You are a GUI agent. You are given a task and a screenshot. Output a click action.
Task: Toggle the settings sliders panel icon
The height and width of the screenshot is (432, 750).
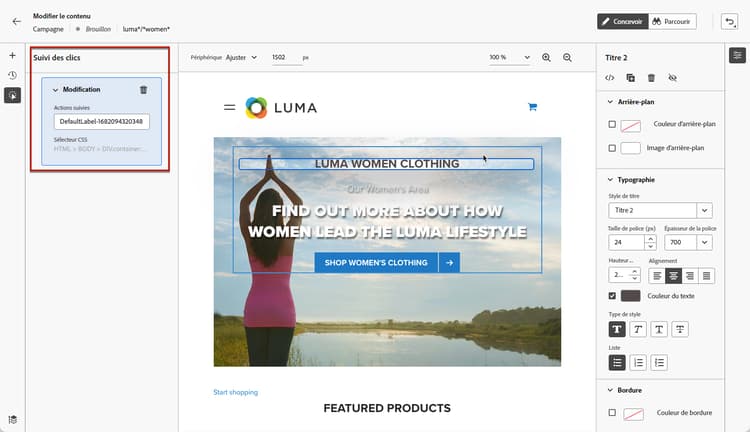[737, 55]
